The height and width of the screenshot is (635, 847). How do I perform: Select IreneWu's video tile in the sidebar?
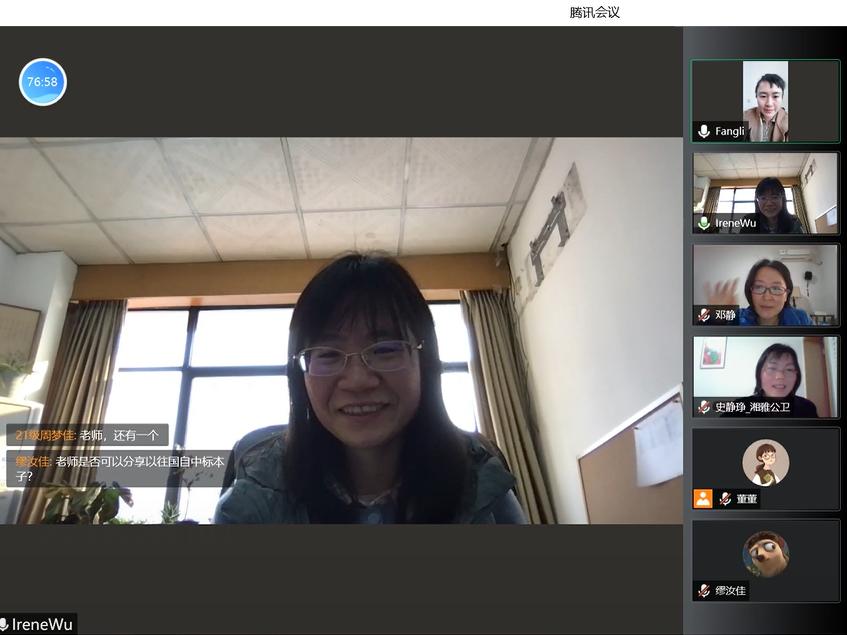765,190
